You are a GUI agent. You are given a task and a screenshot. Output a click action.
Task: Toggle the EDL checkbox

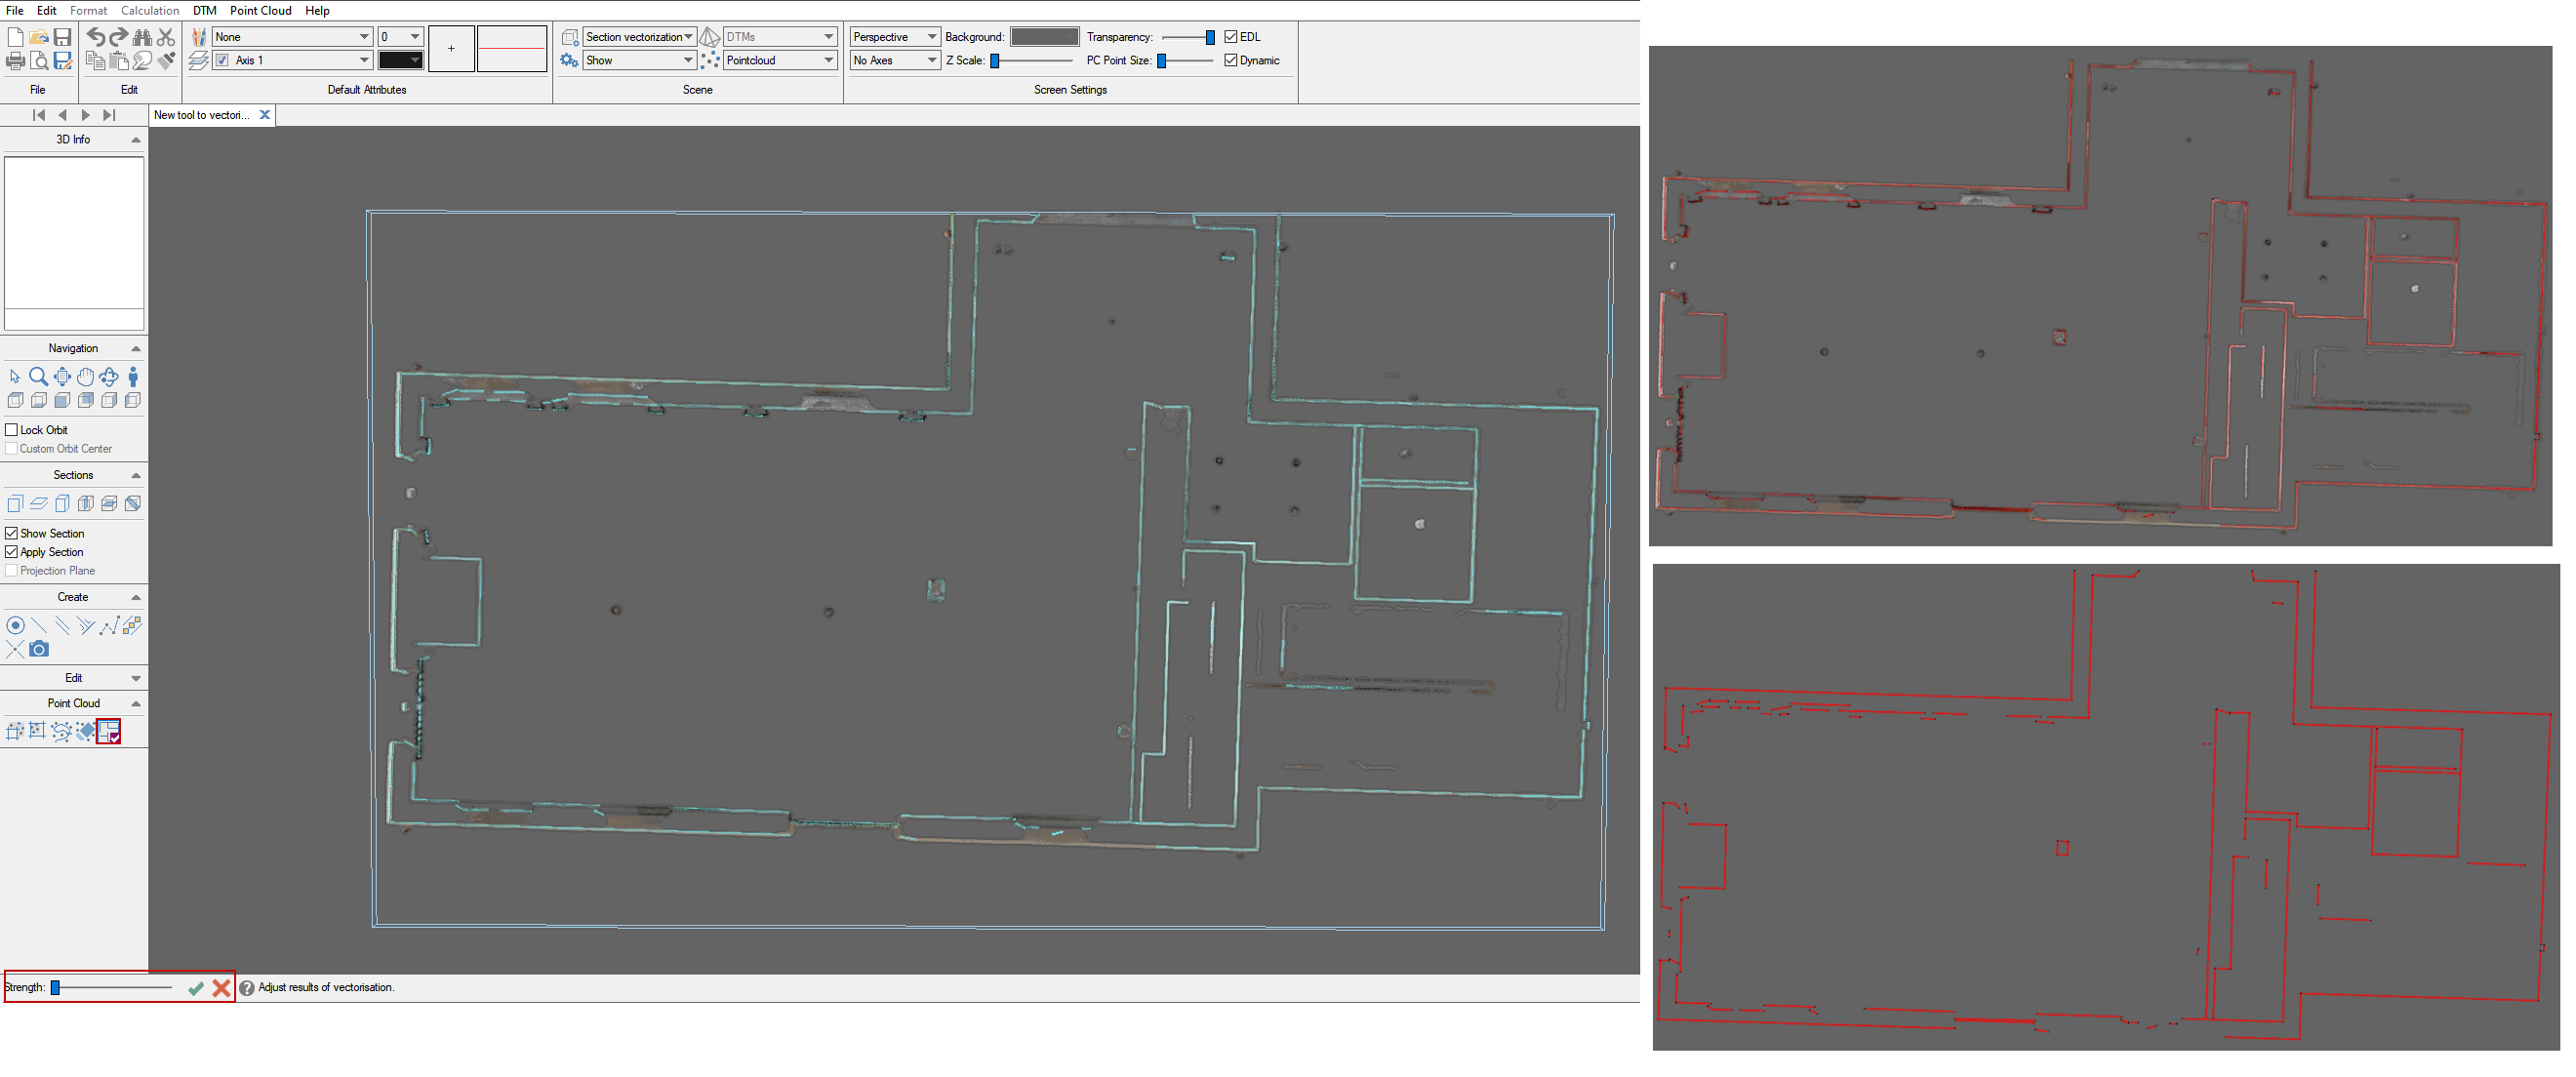pos(1231,37)
